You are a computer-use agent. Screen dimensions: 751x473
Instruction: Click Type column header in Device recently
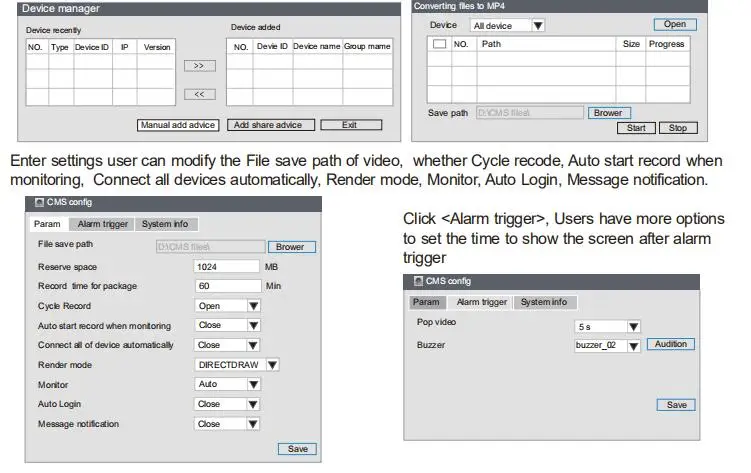(60, 47)
